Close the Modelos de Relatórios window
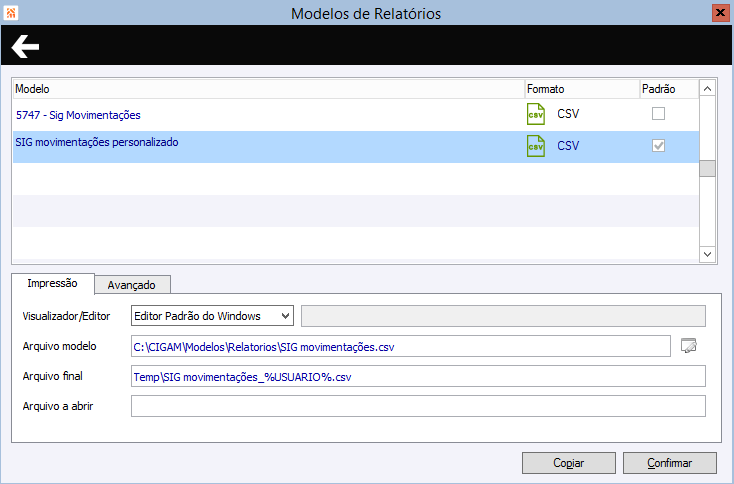Image resolution: width=734 pixels, height=484 pixels. (720, 13)
